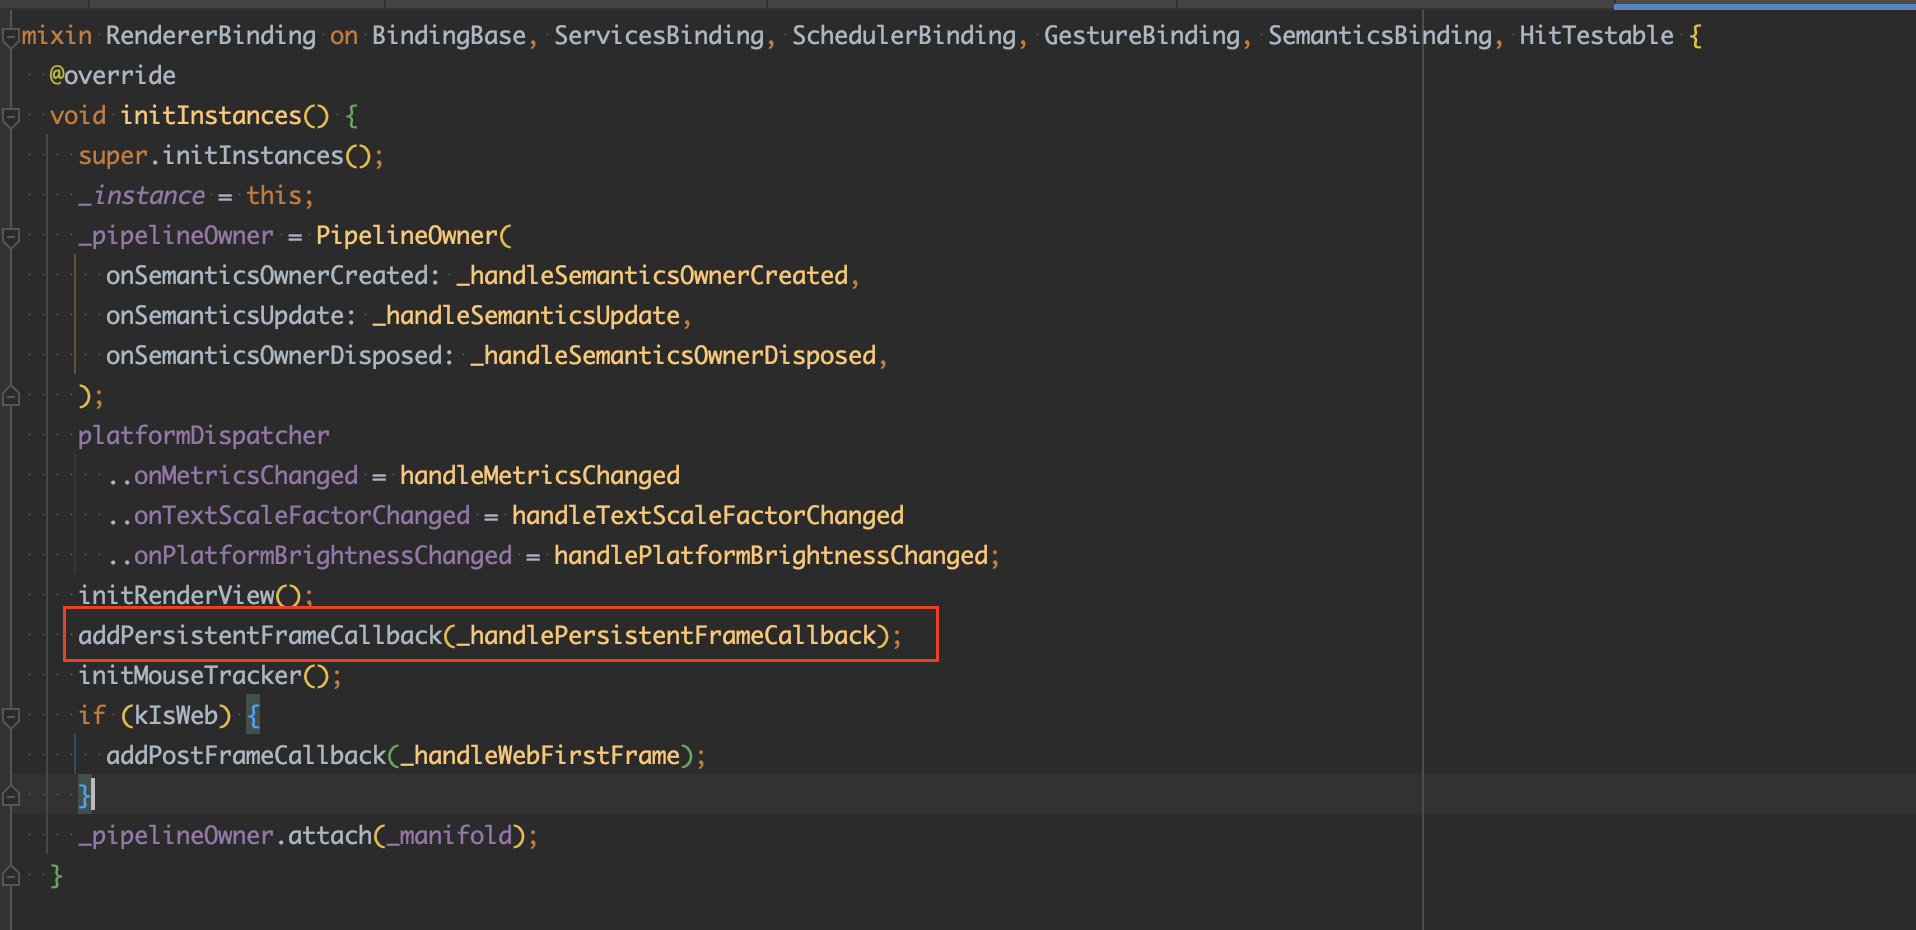Click the addPostFrameCallback call
The width and height of the screenshot is (1916, 930).
[246, 756]
